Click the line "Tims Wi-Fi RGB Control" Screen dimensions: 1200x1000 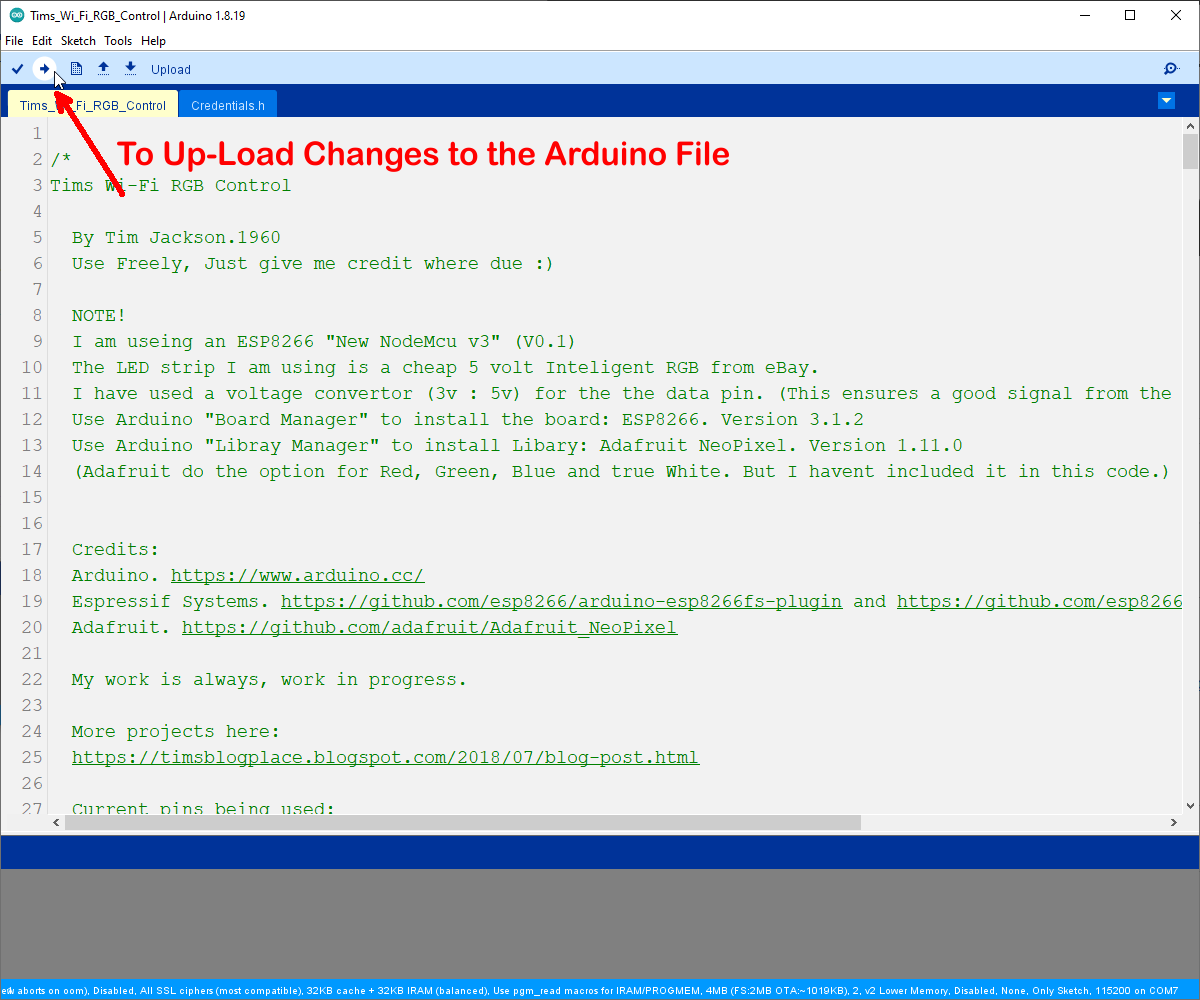pyautogui.click(x=170, y=186)
